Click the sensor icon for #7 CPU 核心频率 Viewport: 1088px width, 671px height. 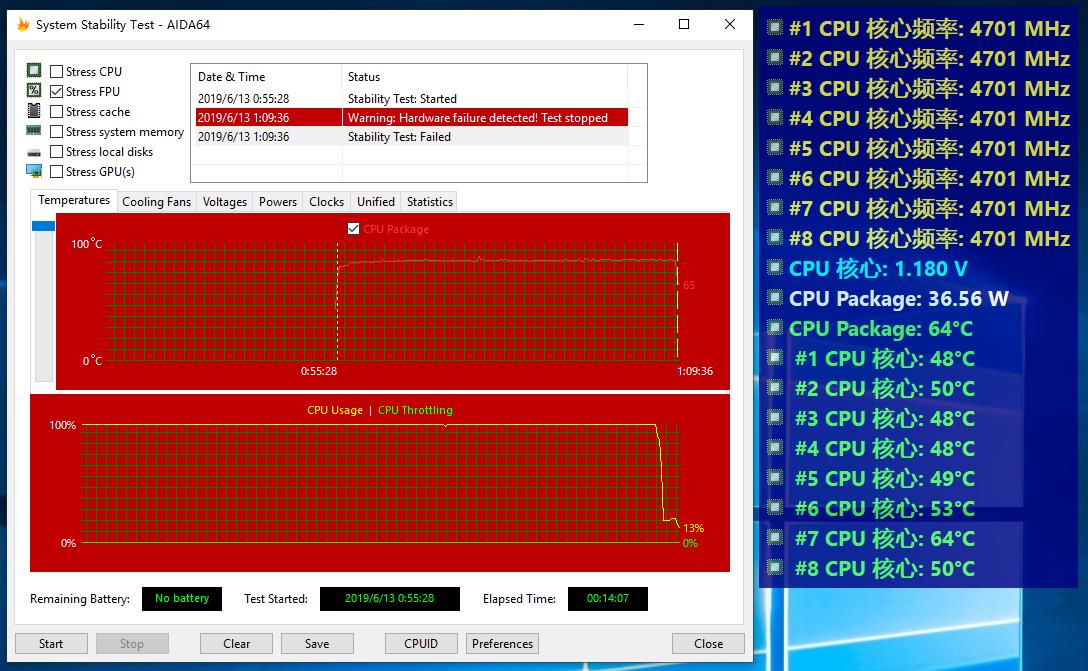pyautogui.click(x=775, y=207)
